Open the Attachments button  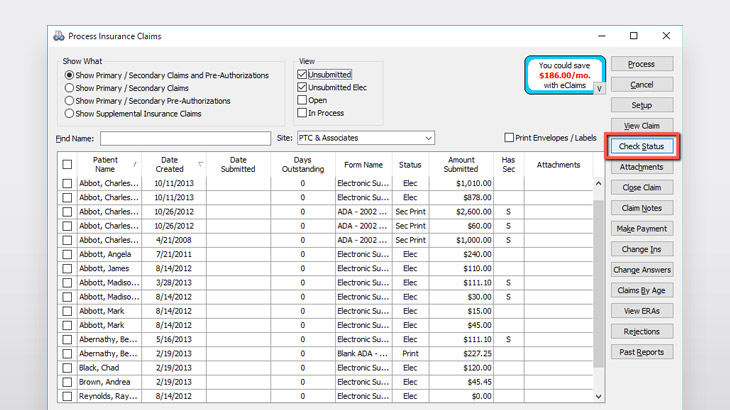[x=642, y=167]
